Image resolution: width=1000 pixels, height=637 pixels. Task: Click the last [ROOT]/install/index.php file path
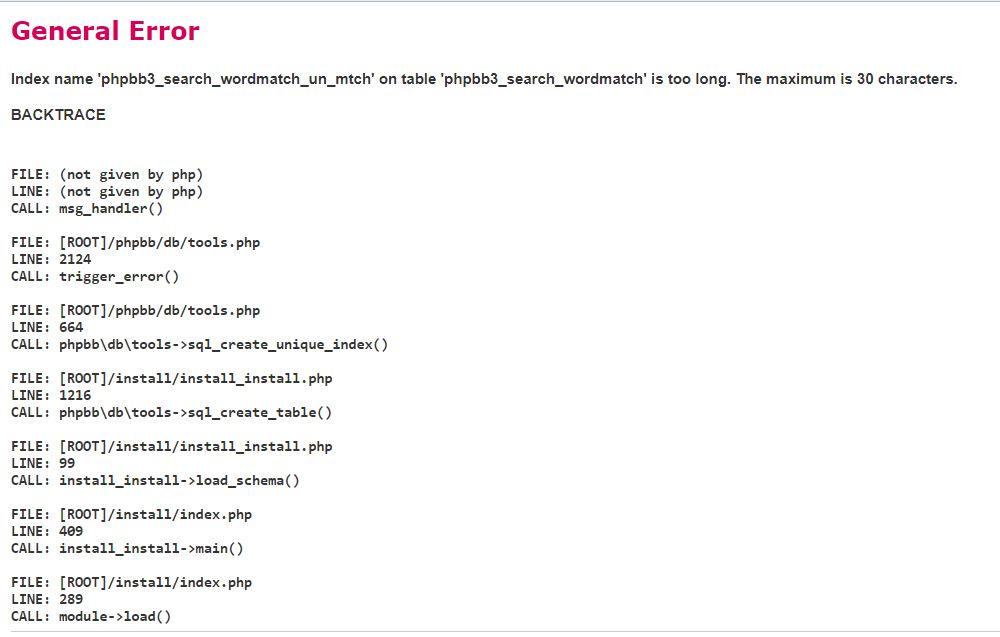[155, 582]
